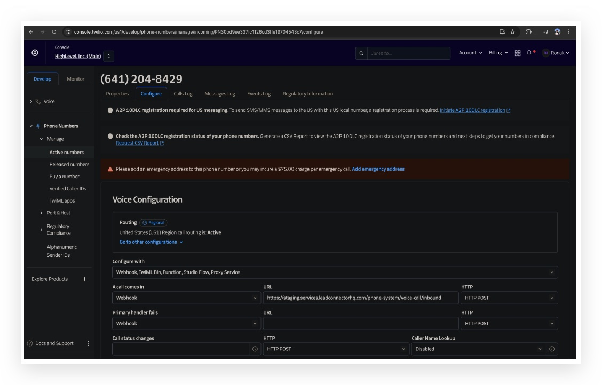Open the user avatar menu in header
Viewport: 602px width, 385px height.
click(555, 53)
